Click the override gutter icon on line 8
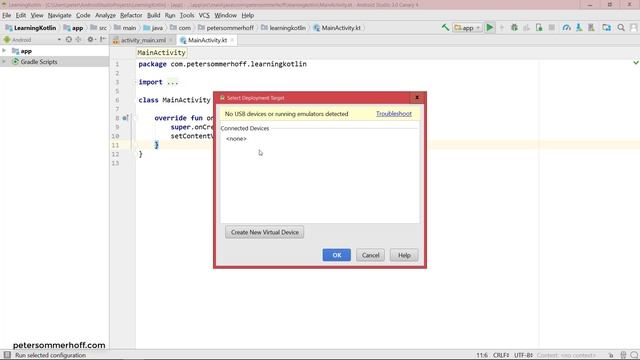 point(125,118)
